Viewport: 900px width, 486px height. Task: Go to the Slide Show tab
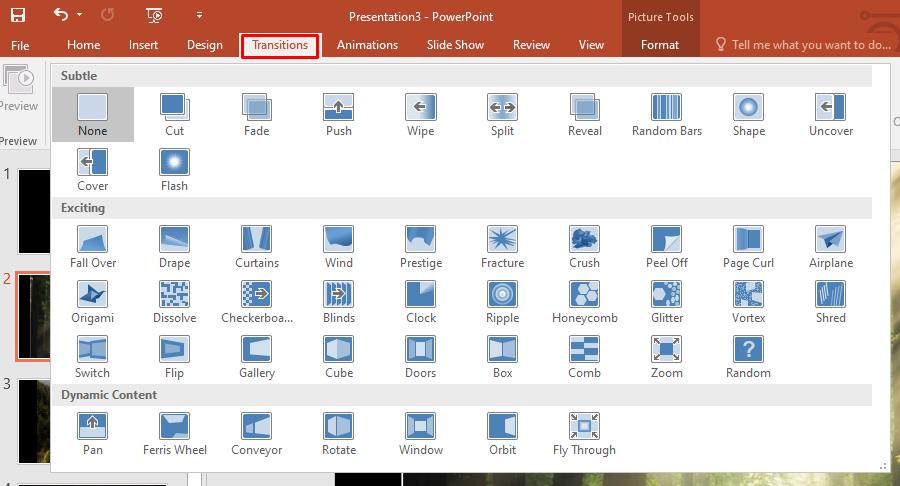point(455,45)
